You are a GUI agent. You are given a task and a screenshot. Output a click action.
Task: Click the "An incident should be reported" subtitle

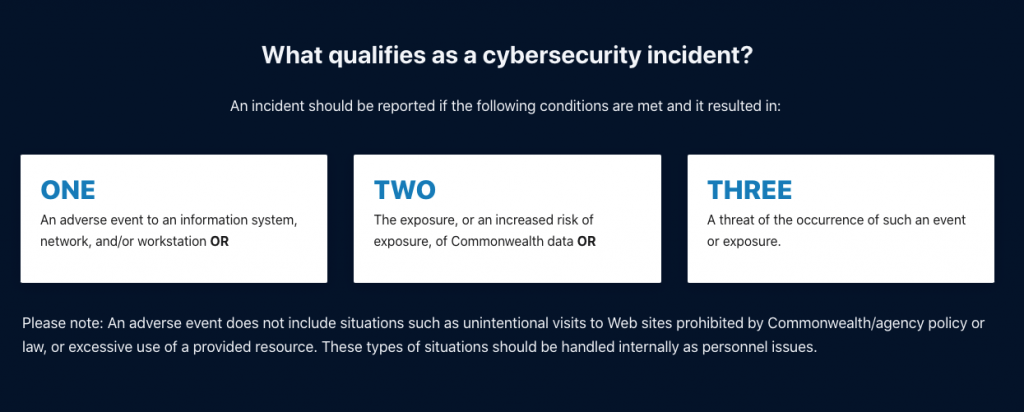point(331,106)
